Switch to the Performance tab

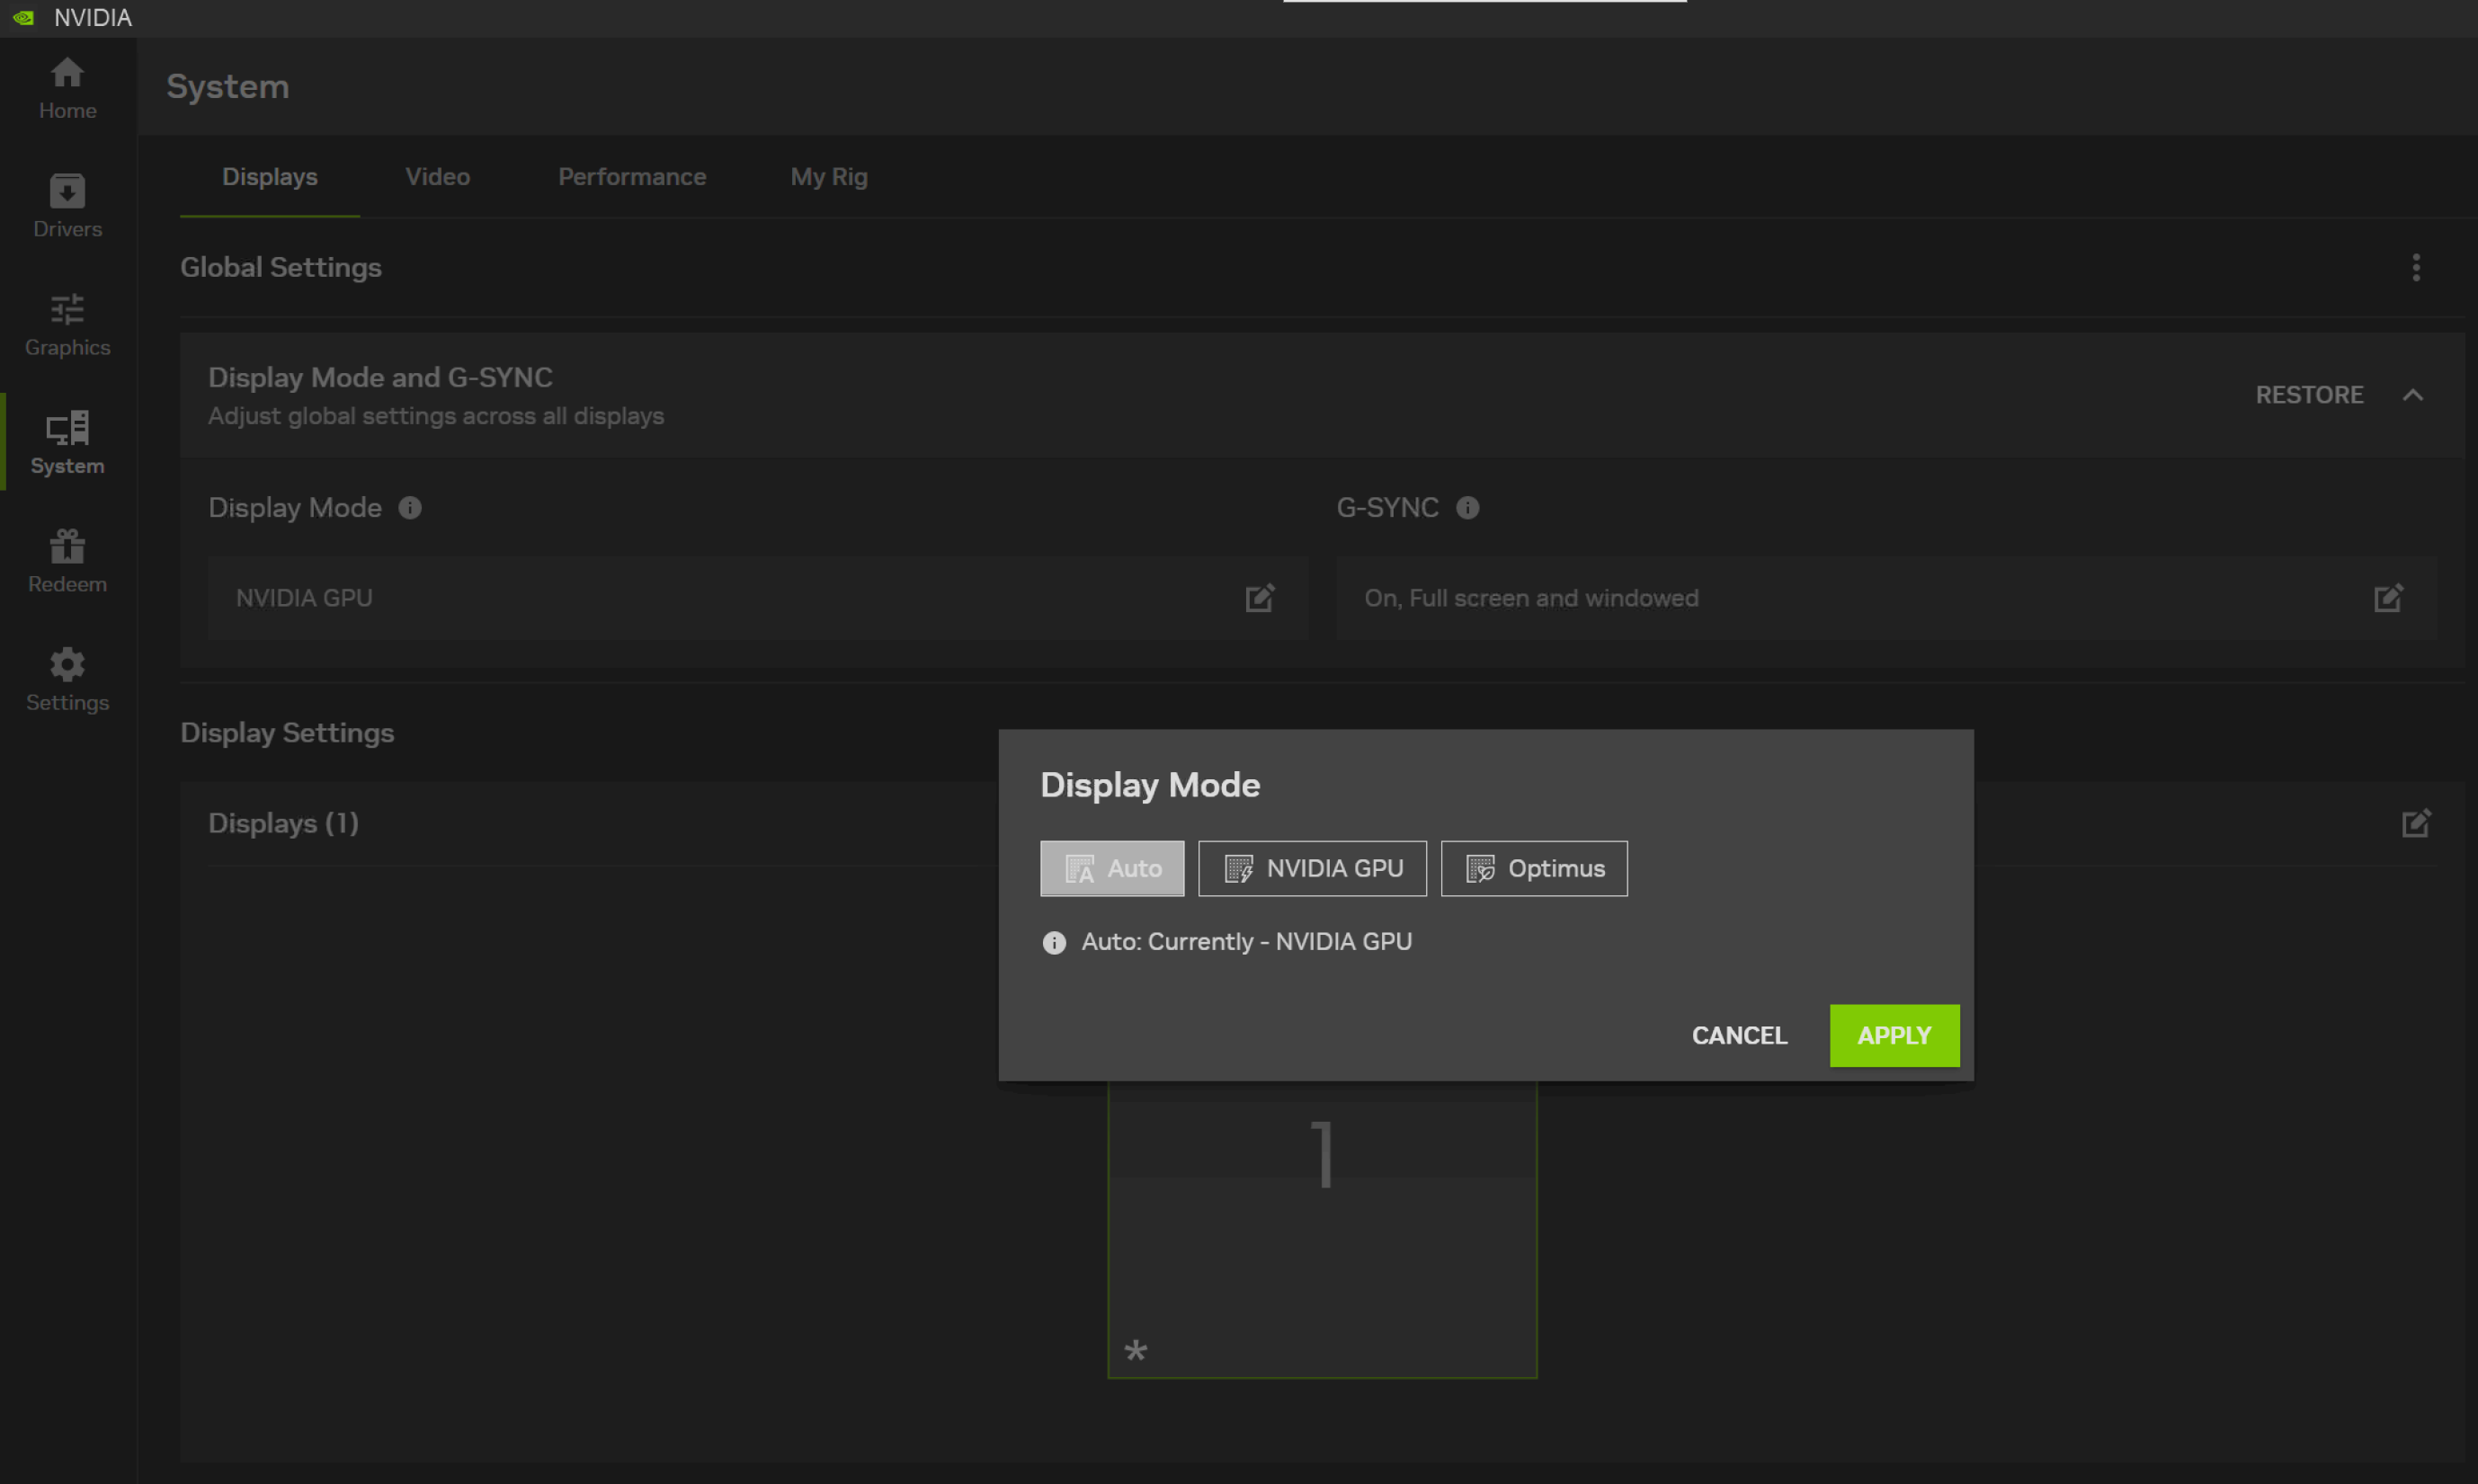(631, 176)
